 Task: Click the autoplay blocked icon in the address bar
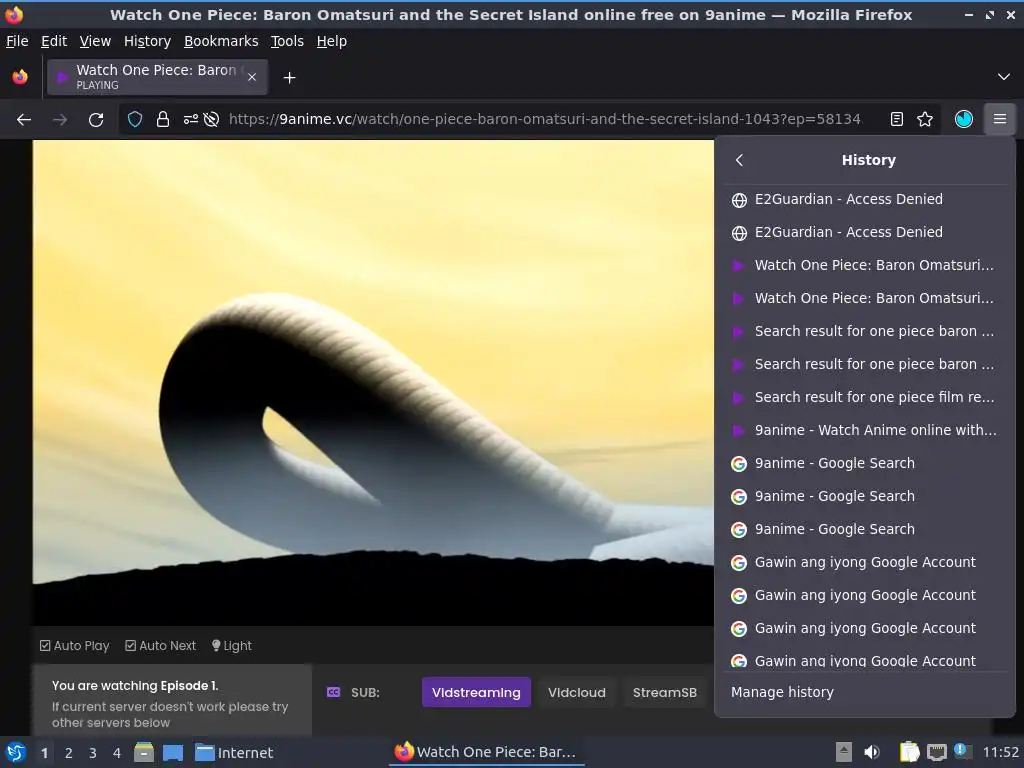[211, 120]
